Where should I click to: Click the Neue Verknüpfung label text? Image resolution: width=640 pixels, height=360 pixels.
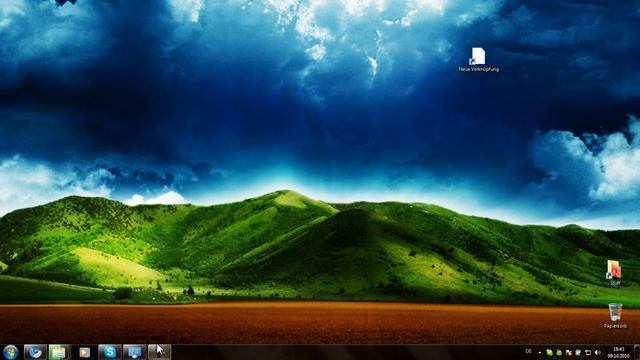478,69
